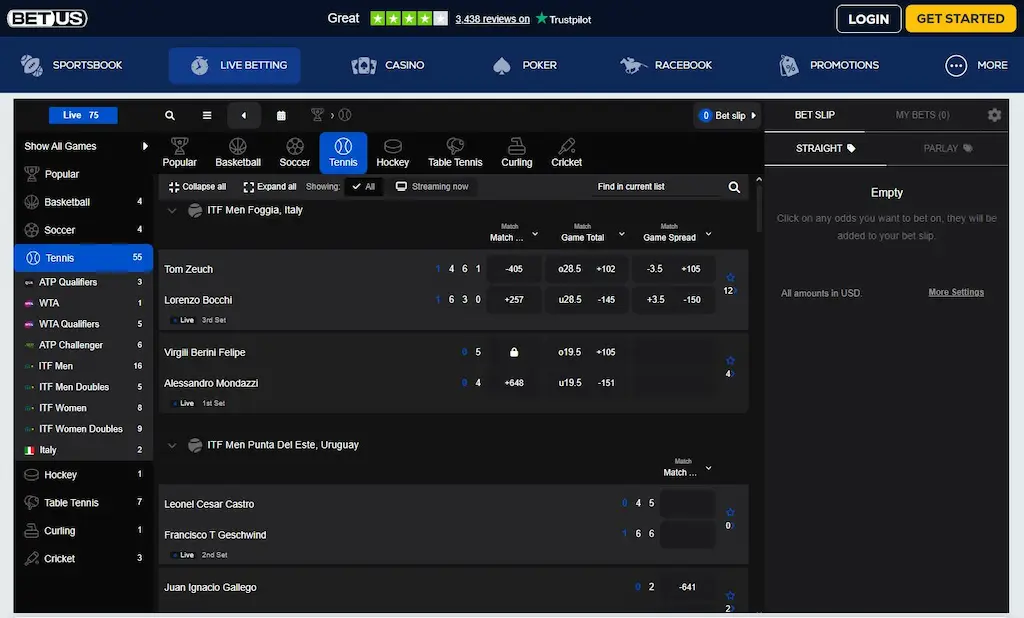Open WTA Qualifiers sub-league
The height and width of the screenshot is (618, 1024).
(x=84, y=324)
